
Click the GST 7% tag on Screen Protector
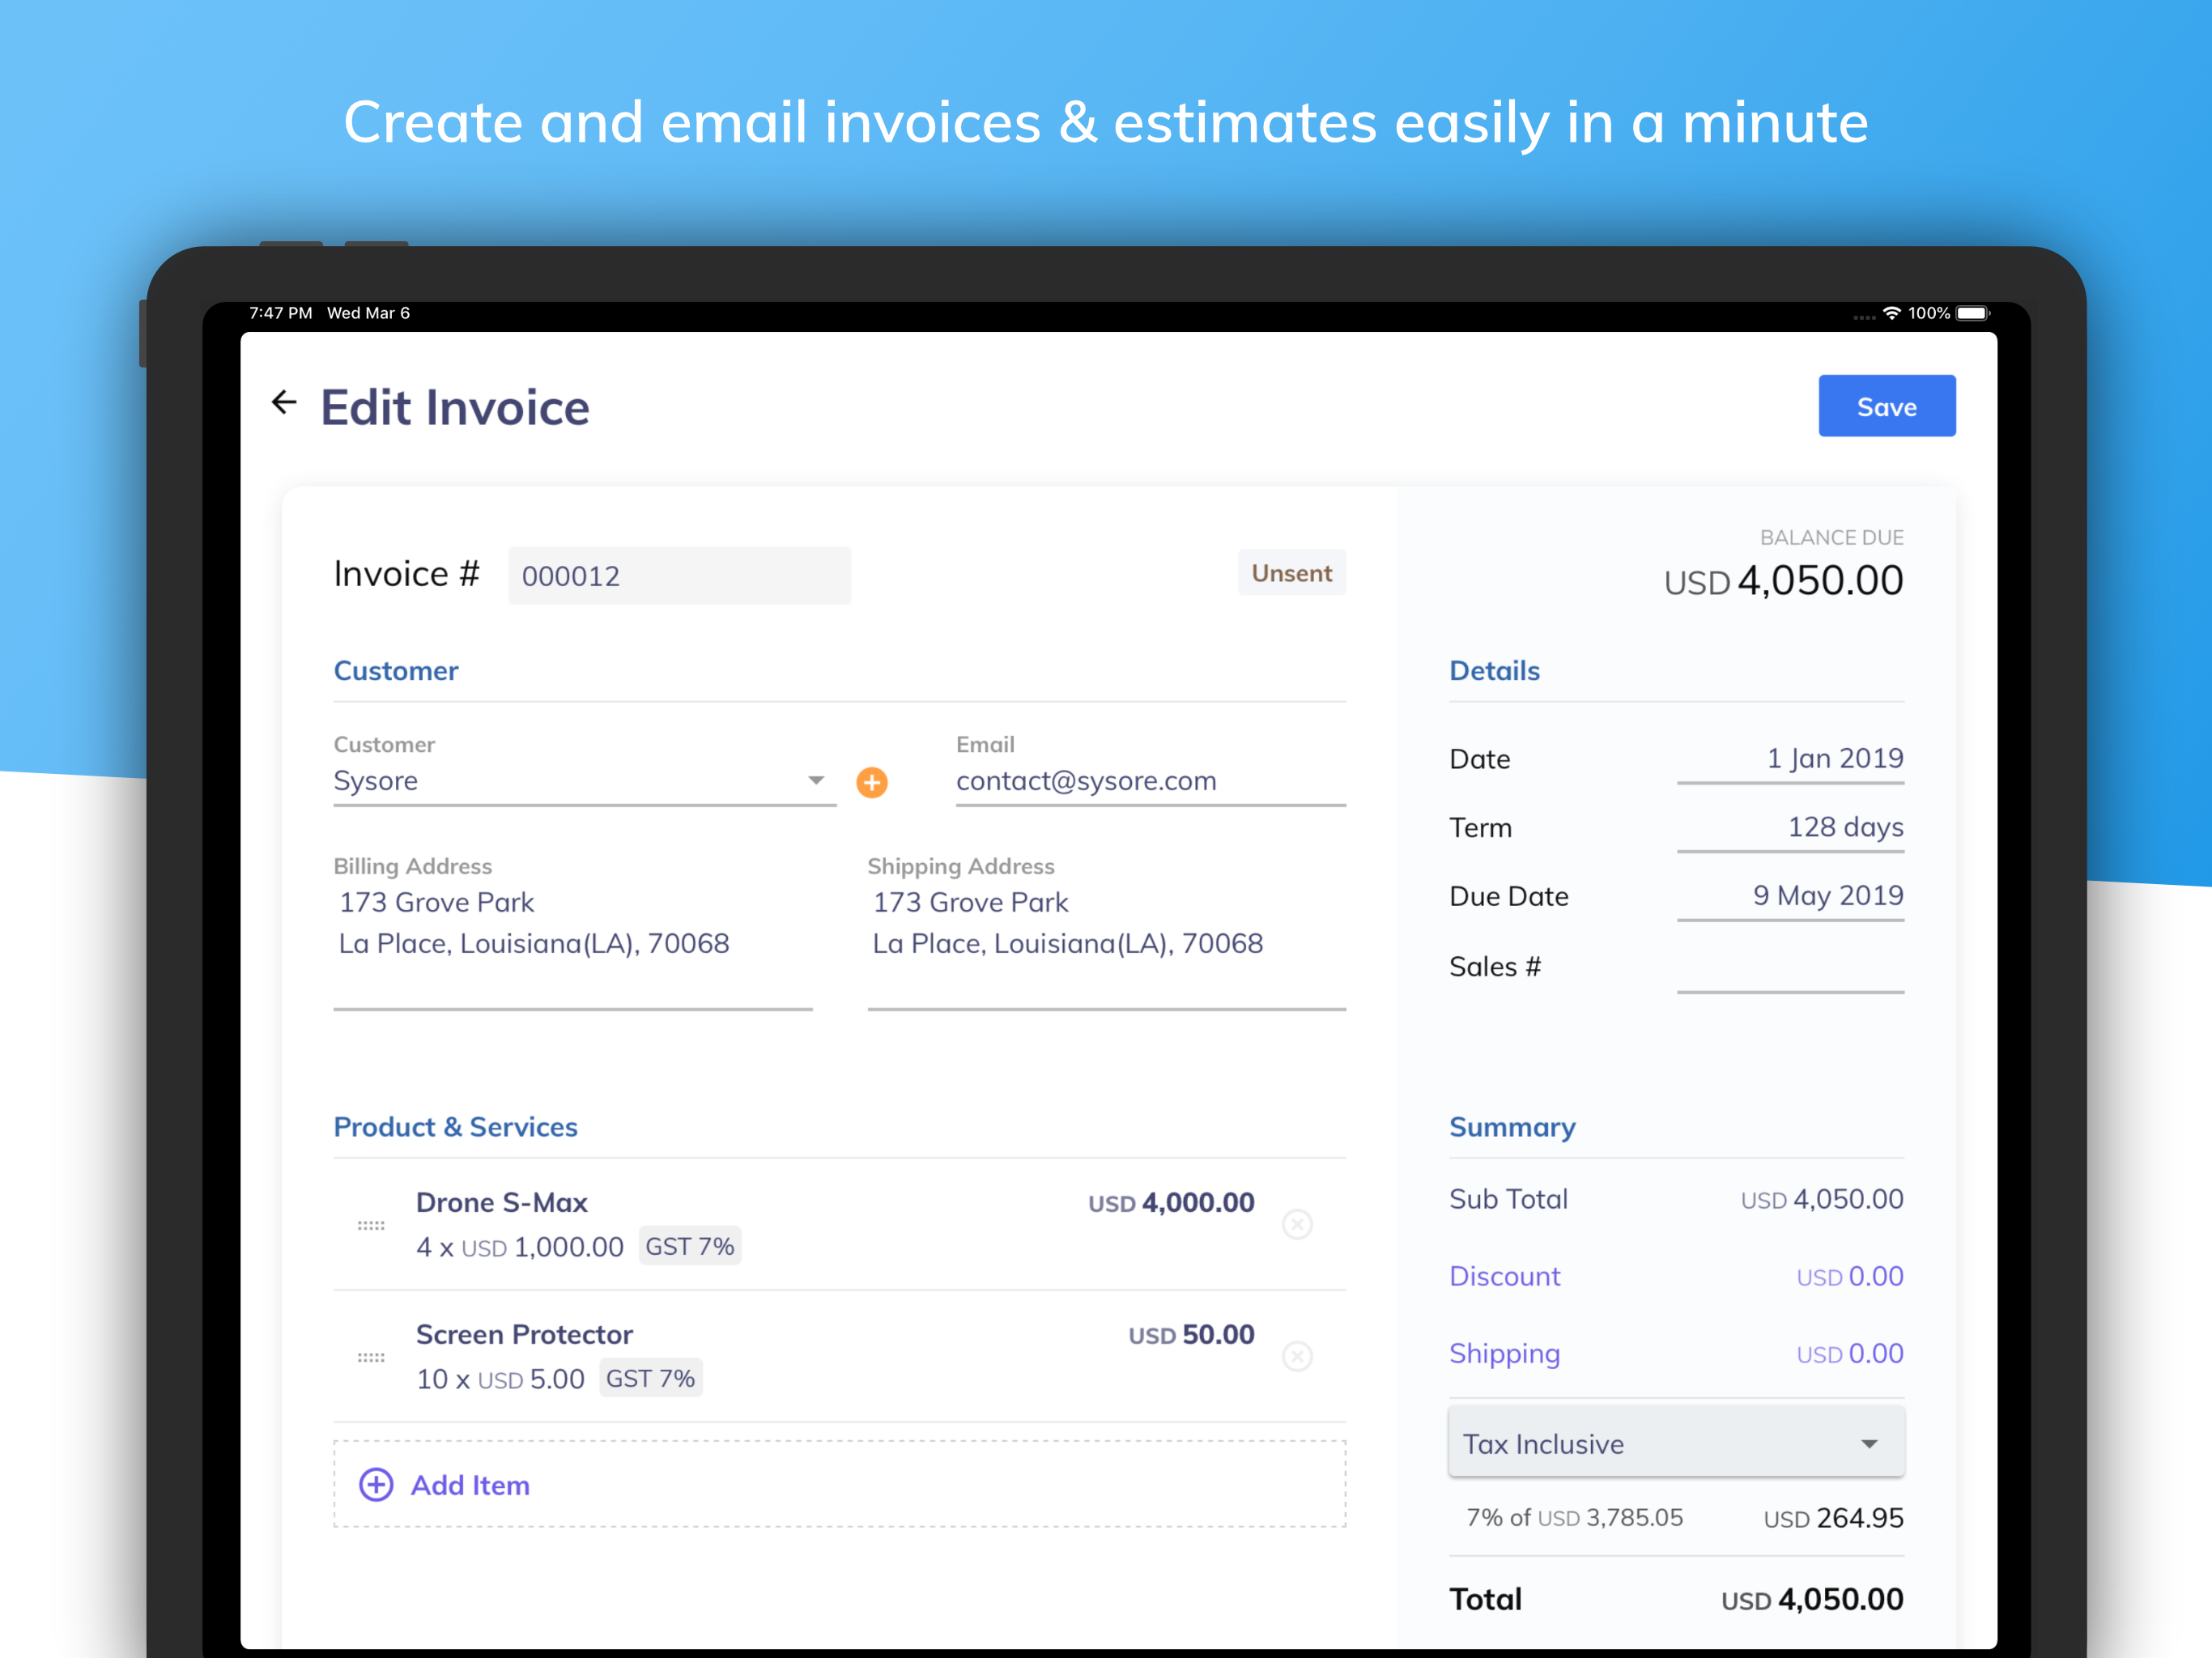coord(651,1378)
